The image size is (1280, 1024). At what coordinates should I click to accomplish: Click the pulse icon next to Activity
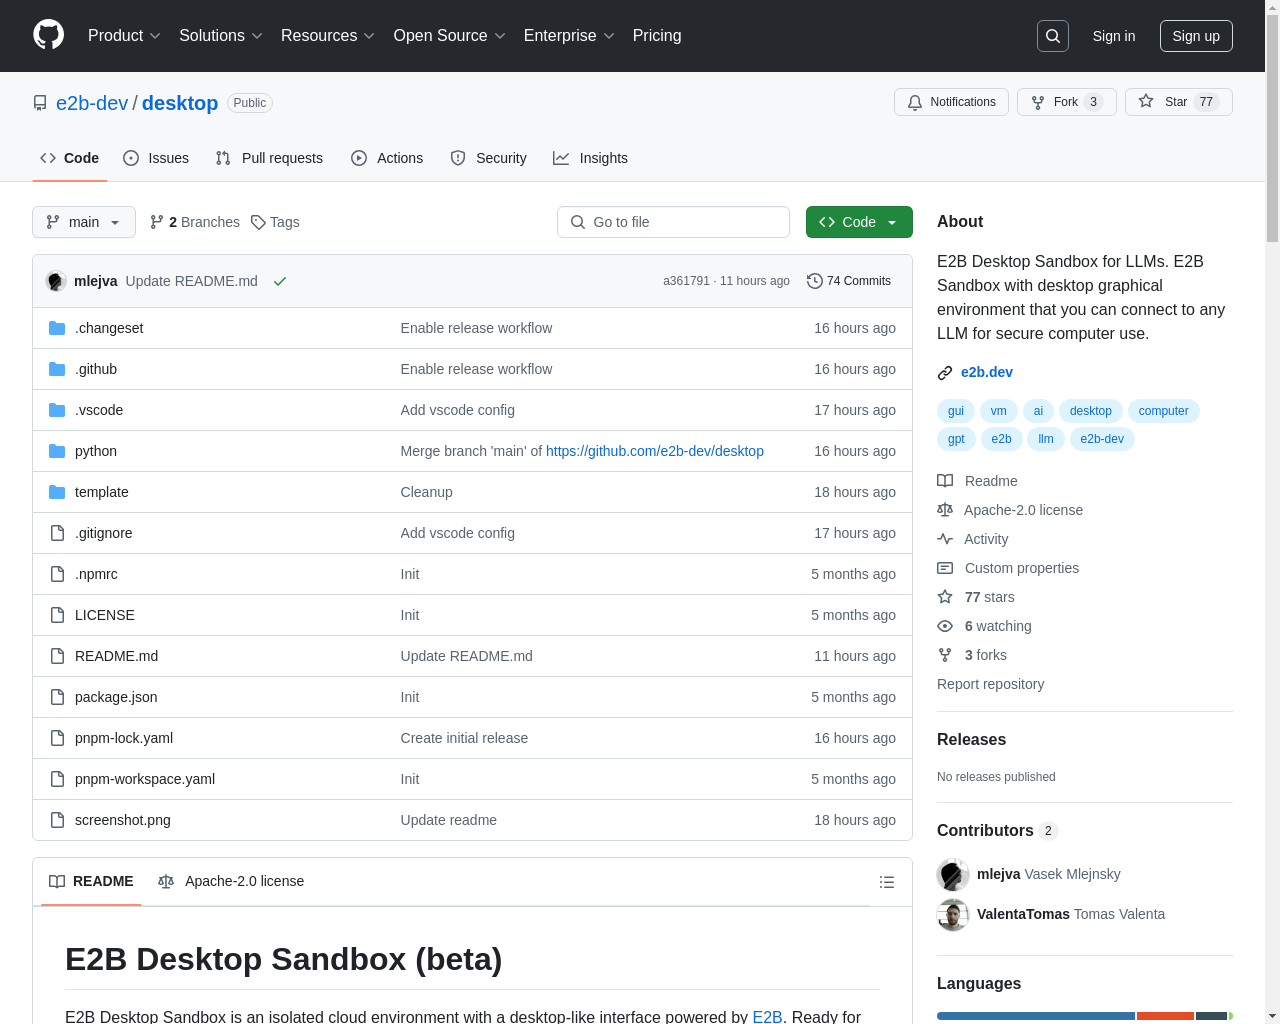point(945,539)
